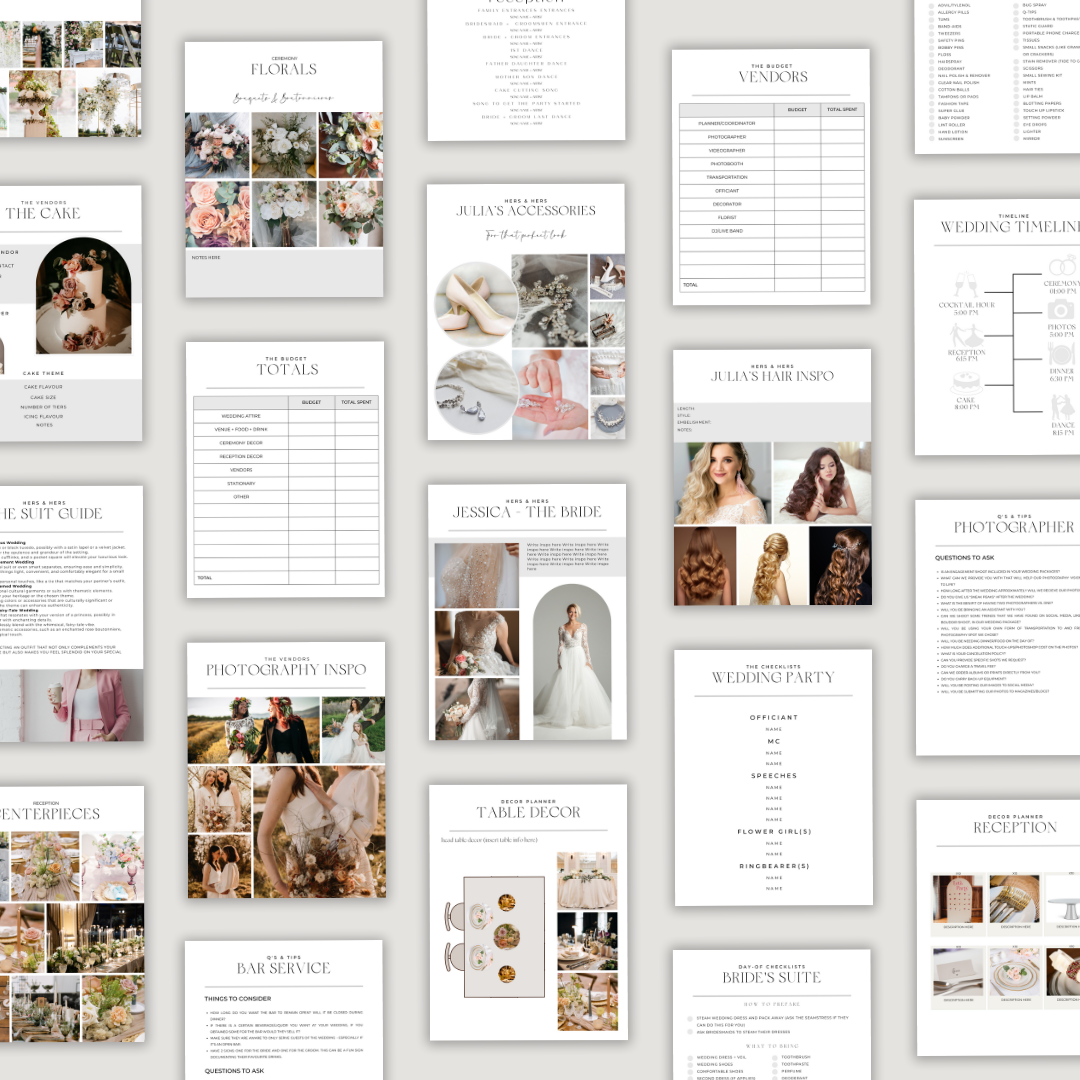Click the dancing couple icon above Dance
This screenshot has width=1080, height=1080.
point(1061,407)
